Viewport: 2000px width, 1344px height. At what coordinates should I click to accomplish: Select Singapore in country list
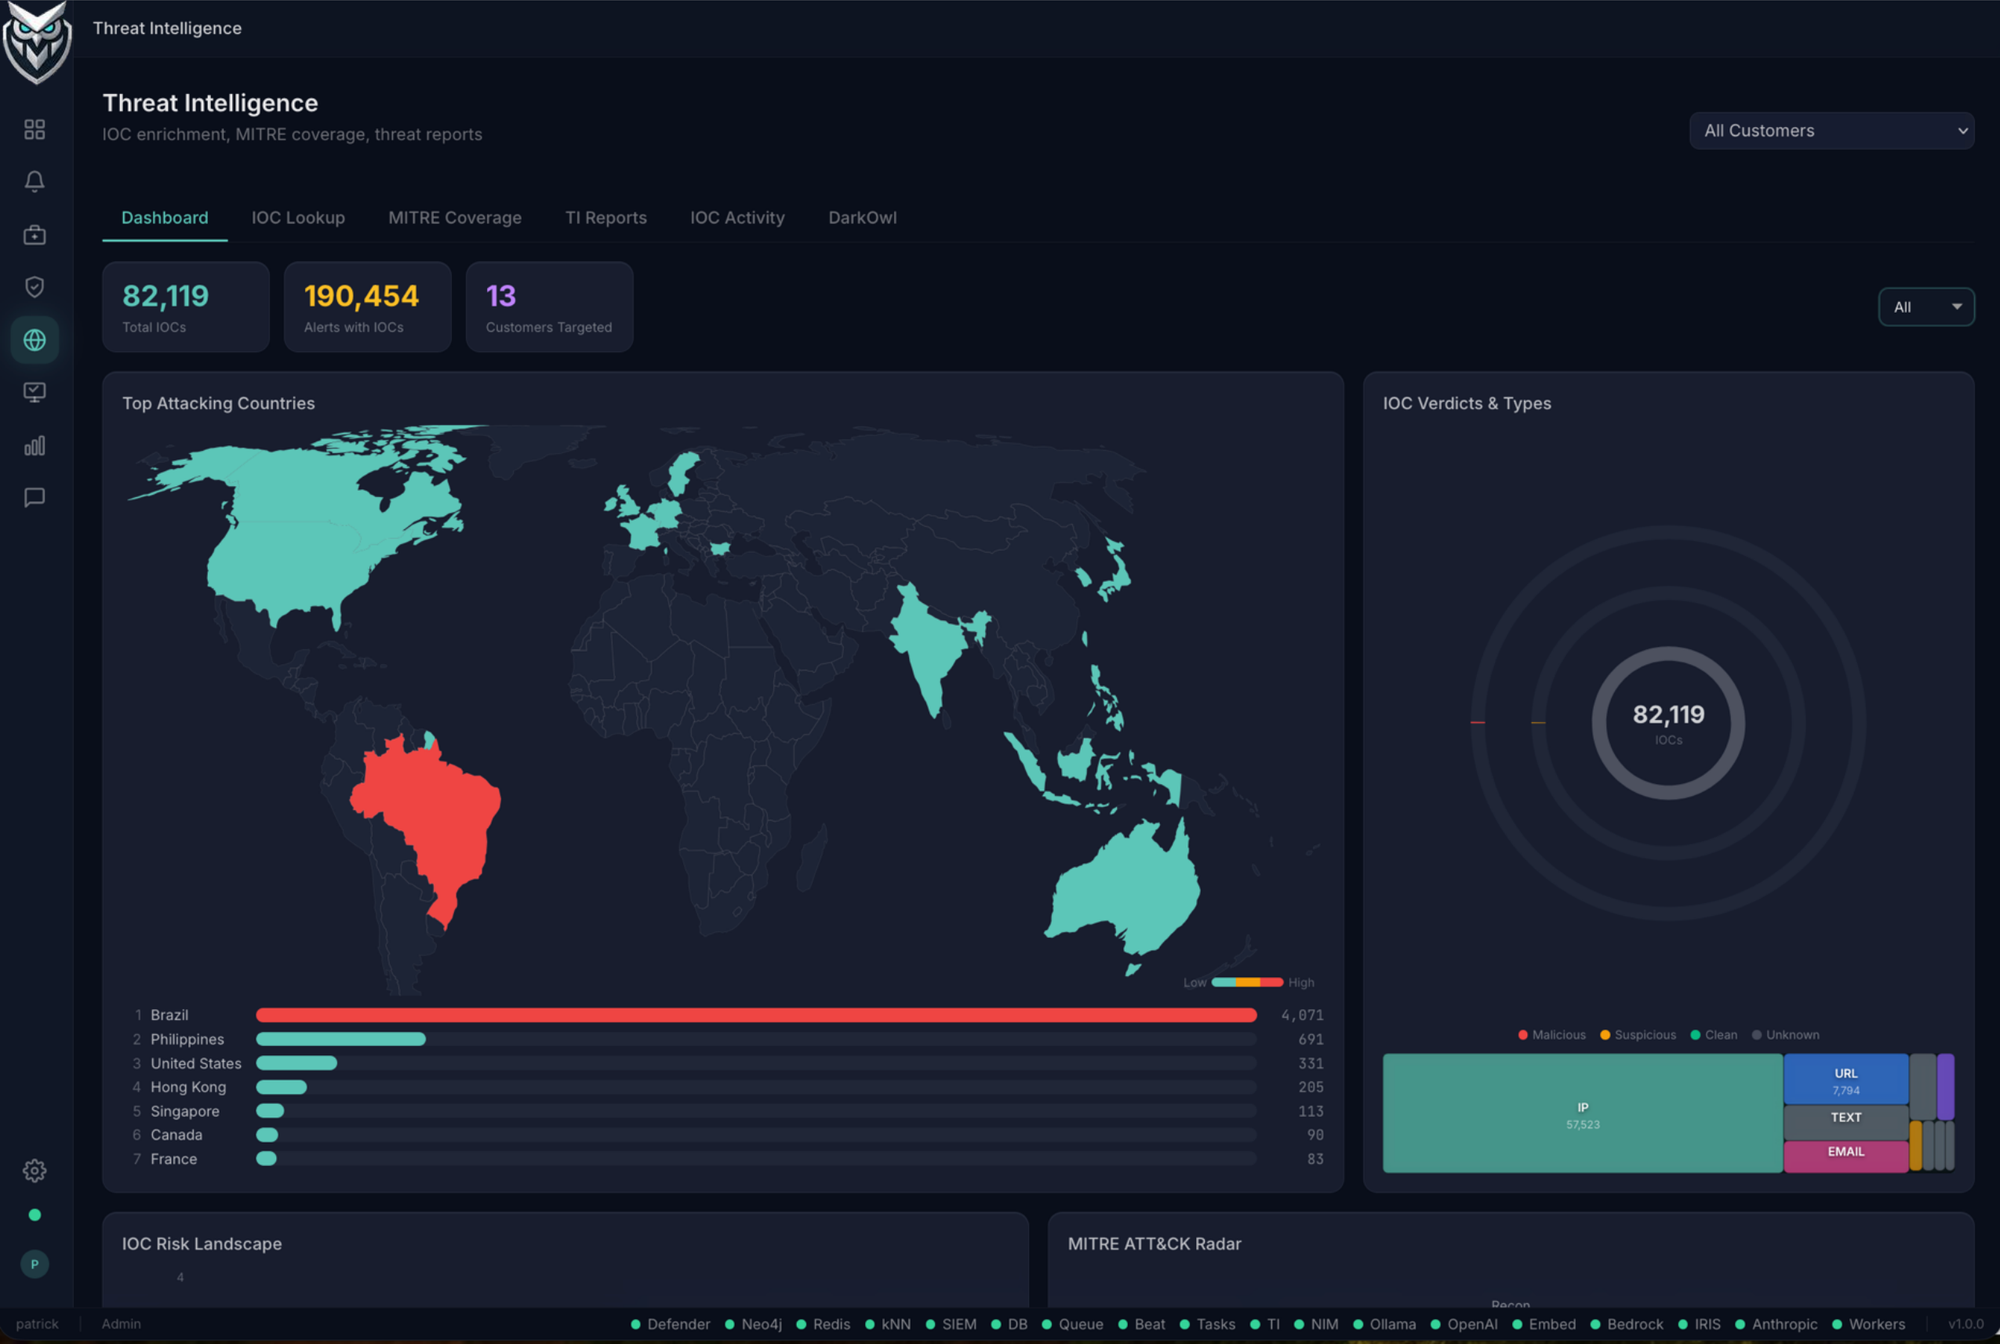(x=184, y=1111)
